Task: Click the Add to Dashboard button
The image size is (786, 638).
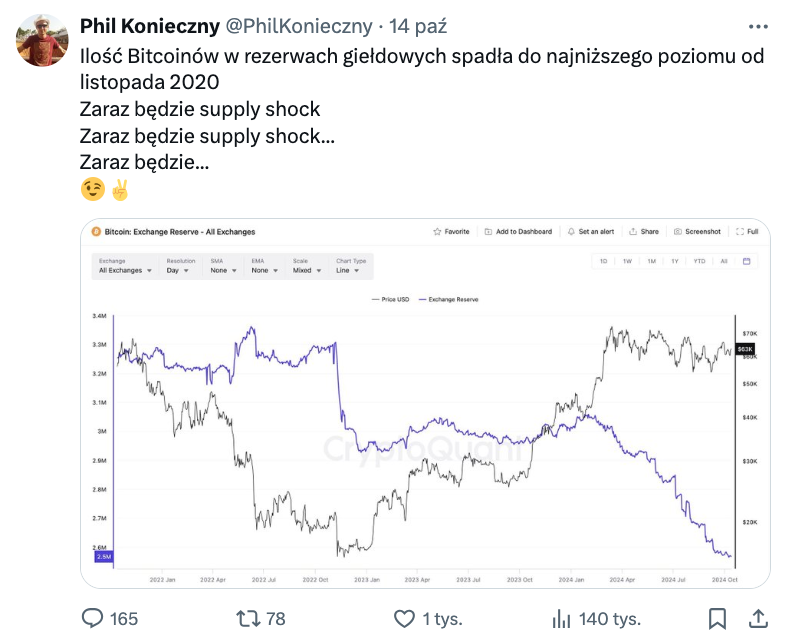Action: tap(518, 231)
